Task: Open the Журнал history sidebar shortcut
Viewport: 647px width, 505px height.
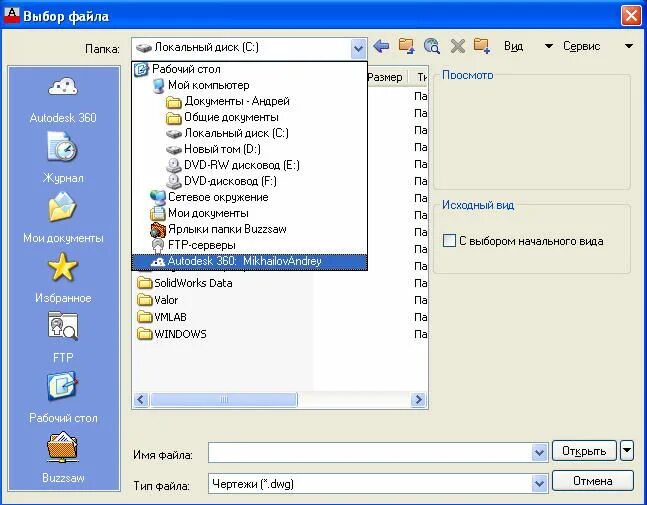Action: pyautogui.click(x=63, y=158)
